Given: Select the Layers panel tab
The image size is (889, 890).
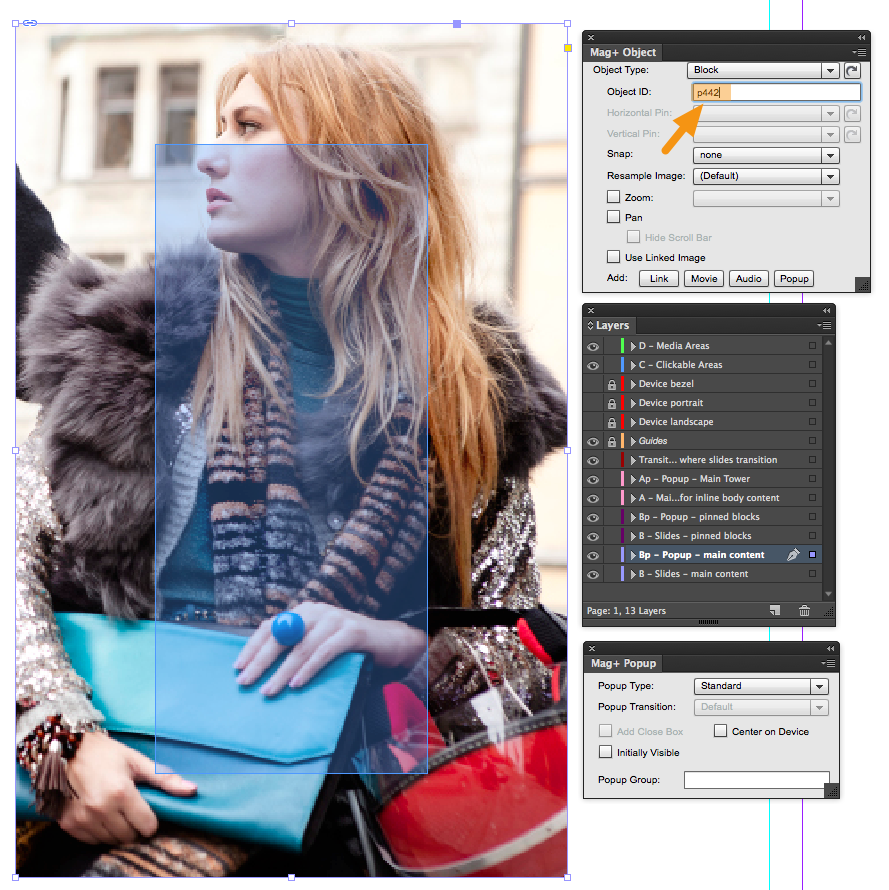Looking at the screenshot, I should [610, 325].
